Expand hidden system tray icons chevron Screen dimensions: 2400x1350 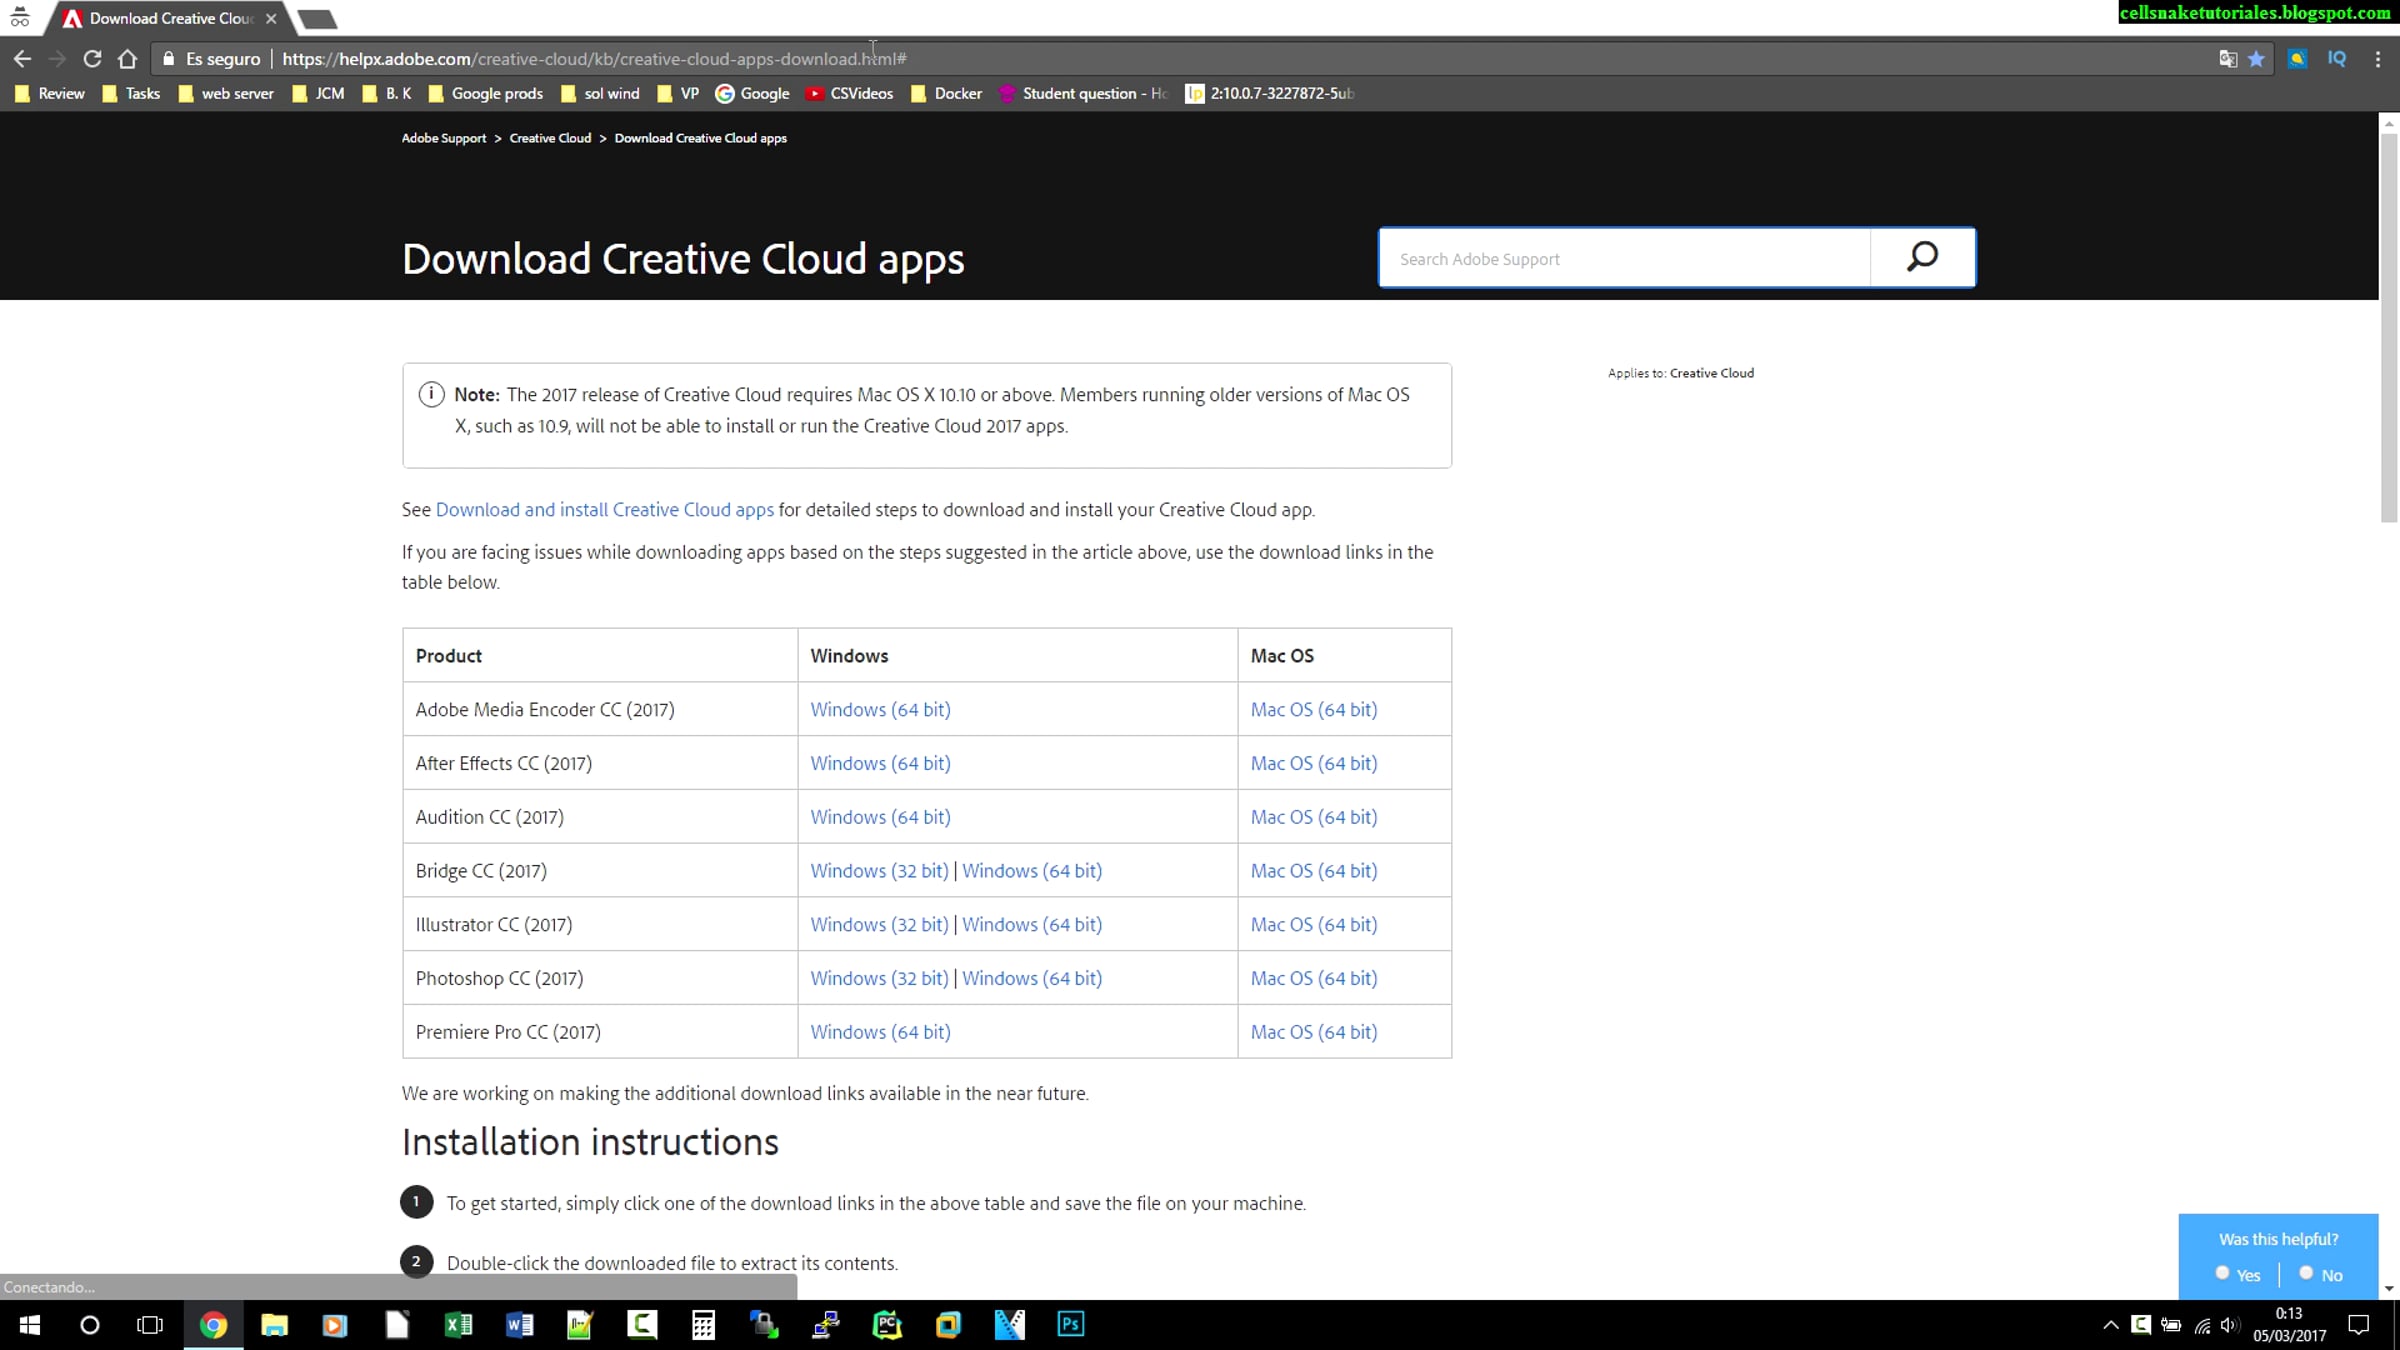pyautogui.click(x=2111, y=1325)
